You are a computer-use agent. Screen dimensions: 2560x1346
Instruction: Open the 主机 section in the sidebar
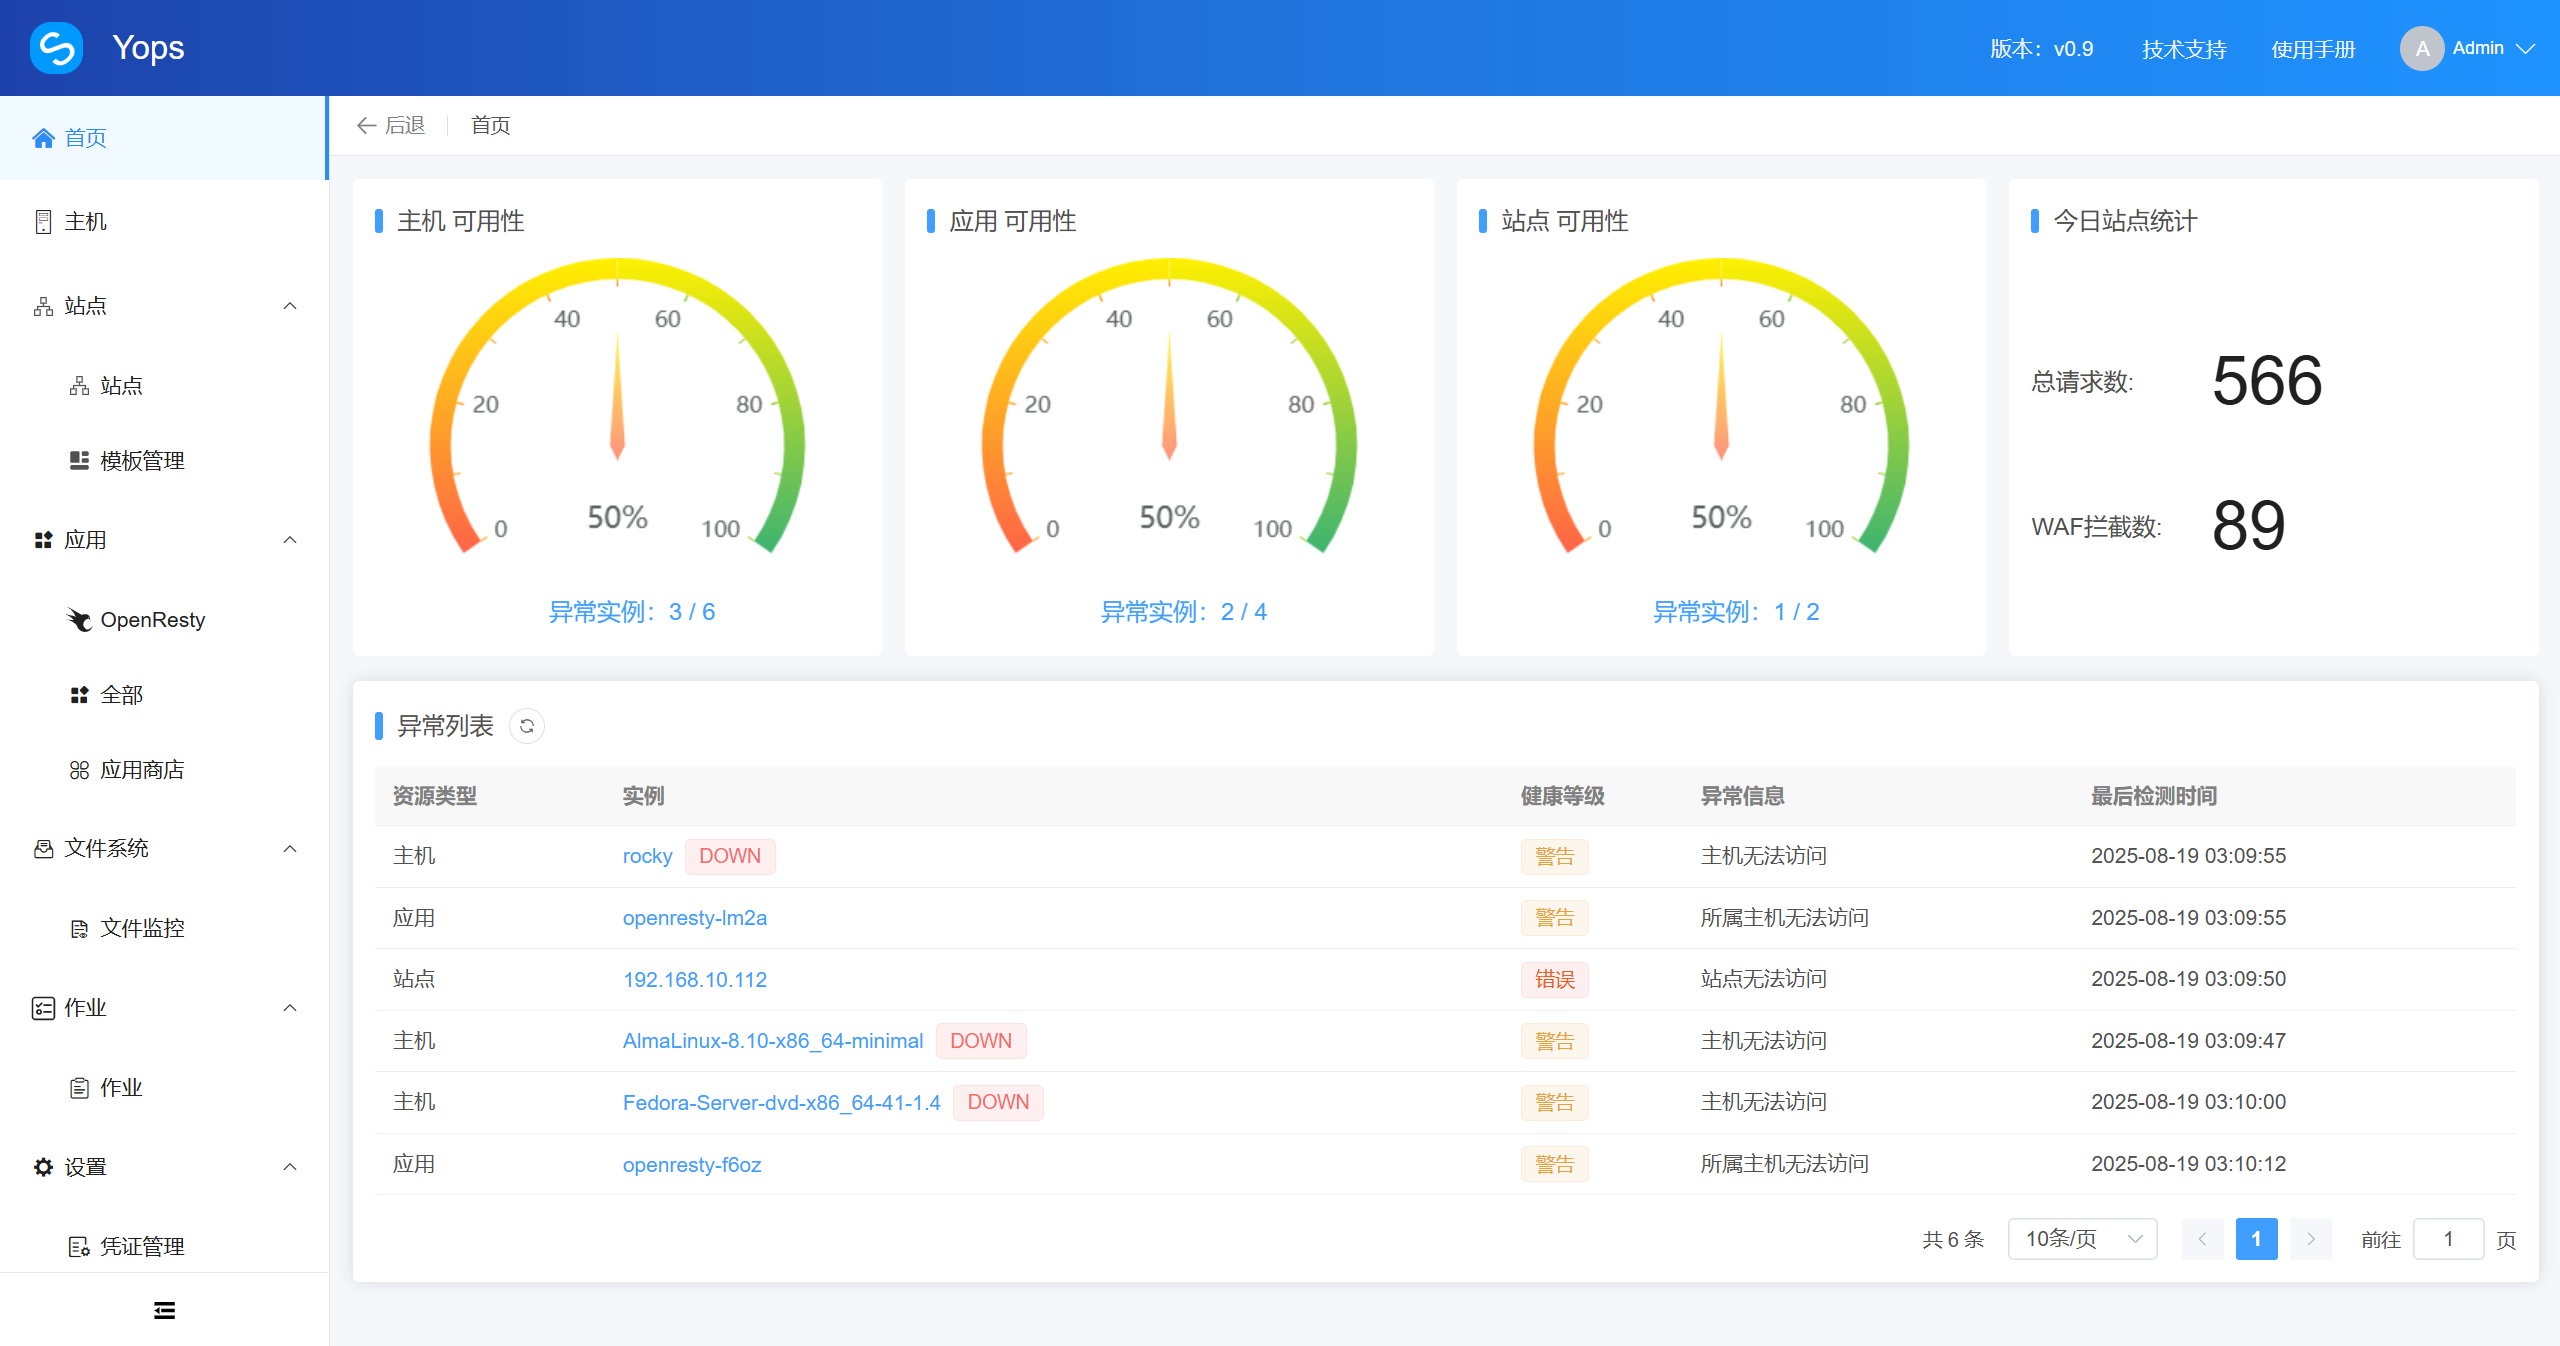coord(86,221)
